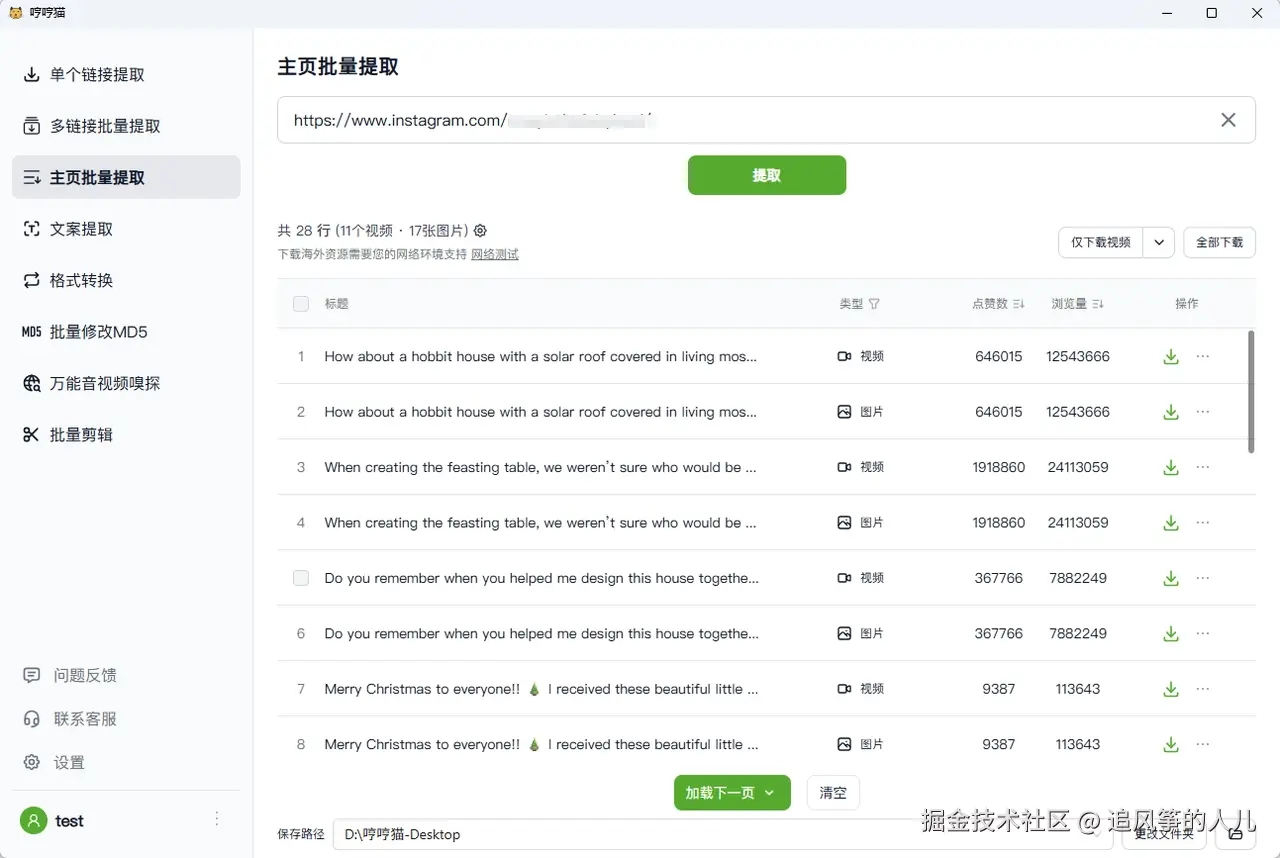This screenshot has height=858, width=1280.
Task: Open more options for row 3
Action: pos(1203,468)
